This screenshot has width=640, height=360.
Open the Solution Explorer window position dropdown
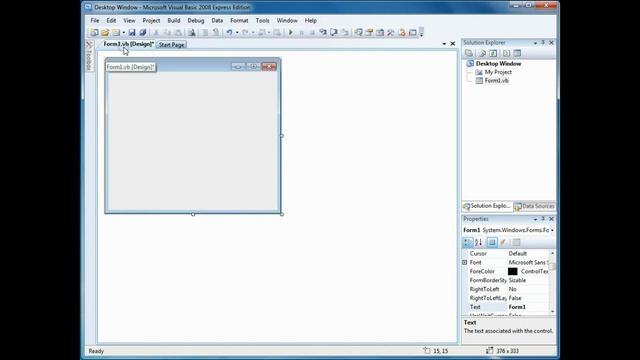535,42
